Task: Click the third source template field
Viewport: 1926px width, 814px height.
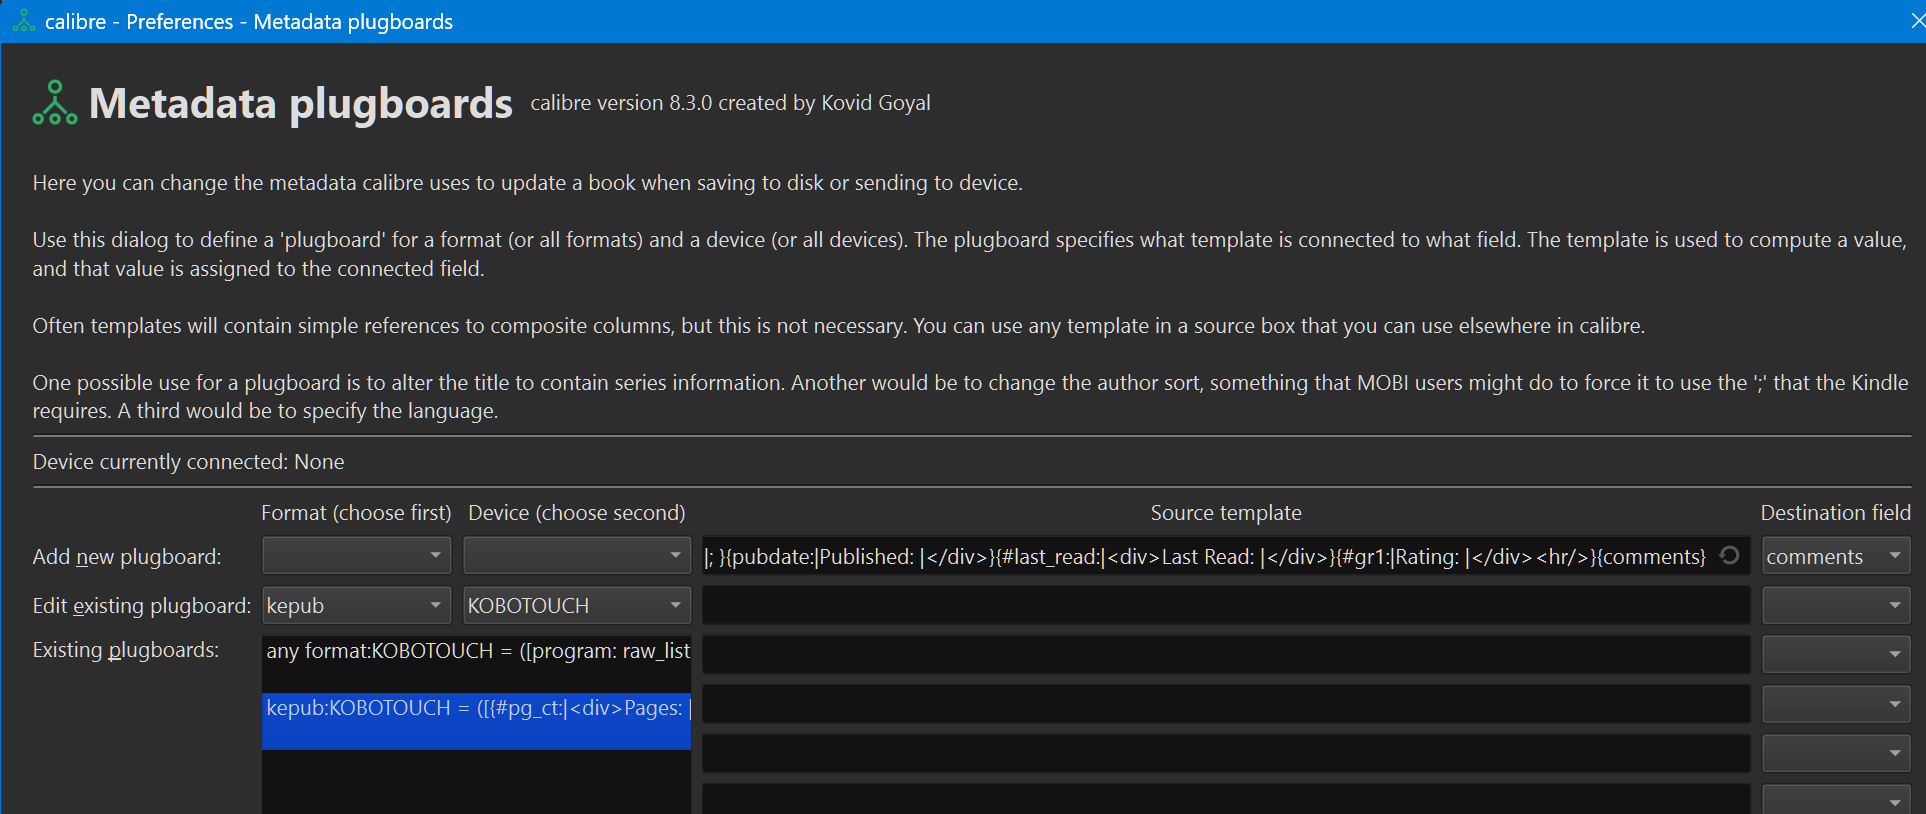Action: [x=1225, y=655]
